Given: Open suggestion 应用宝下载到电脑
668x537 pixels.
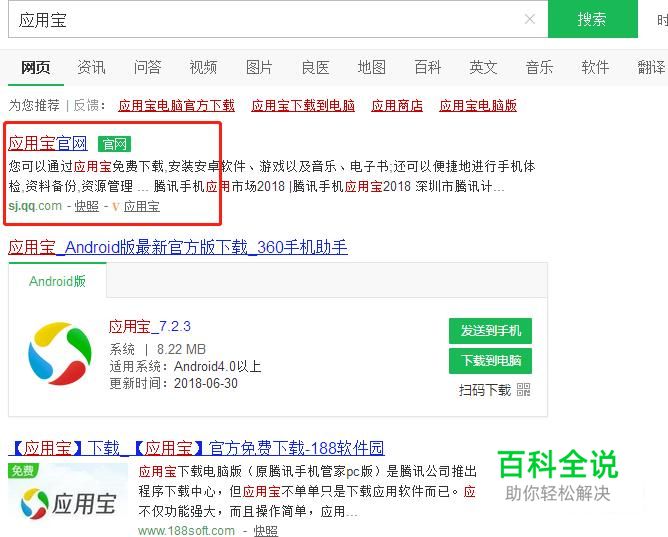Looking at the screenshot, I should [x=303, y=106].
